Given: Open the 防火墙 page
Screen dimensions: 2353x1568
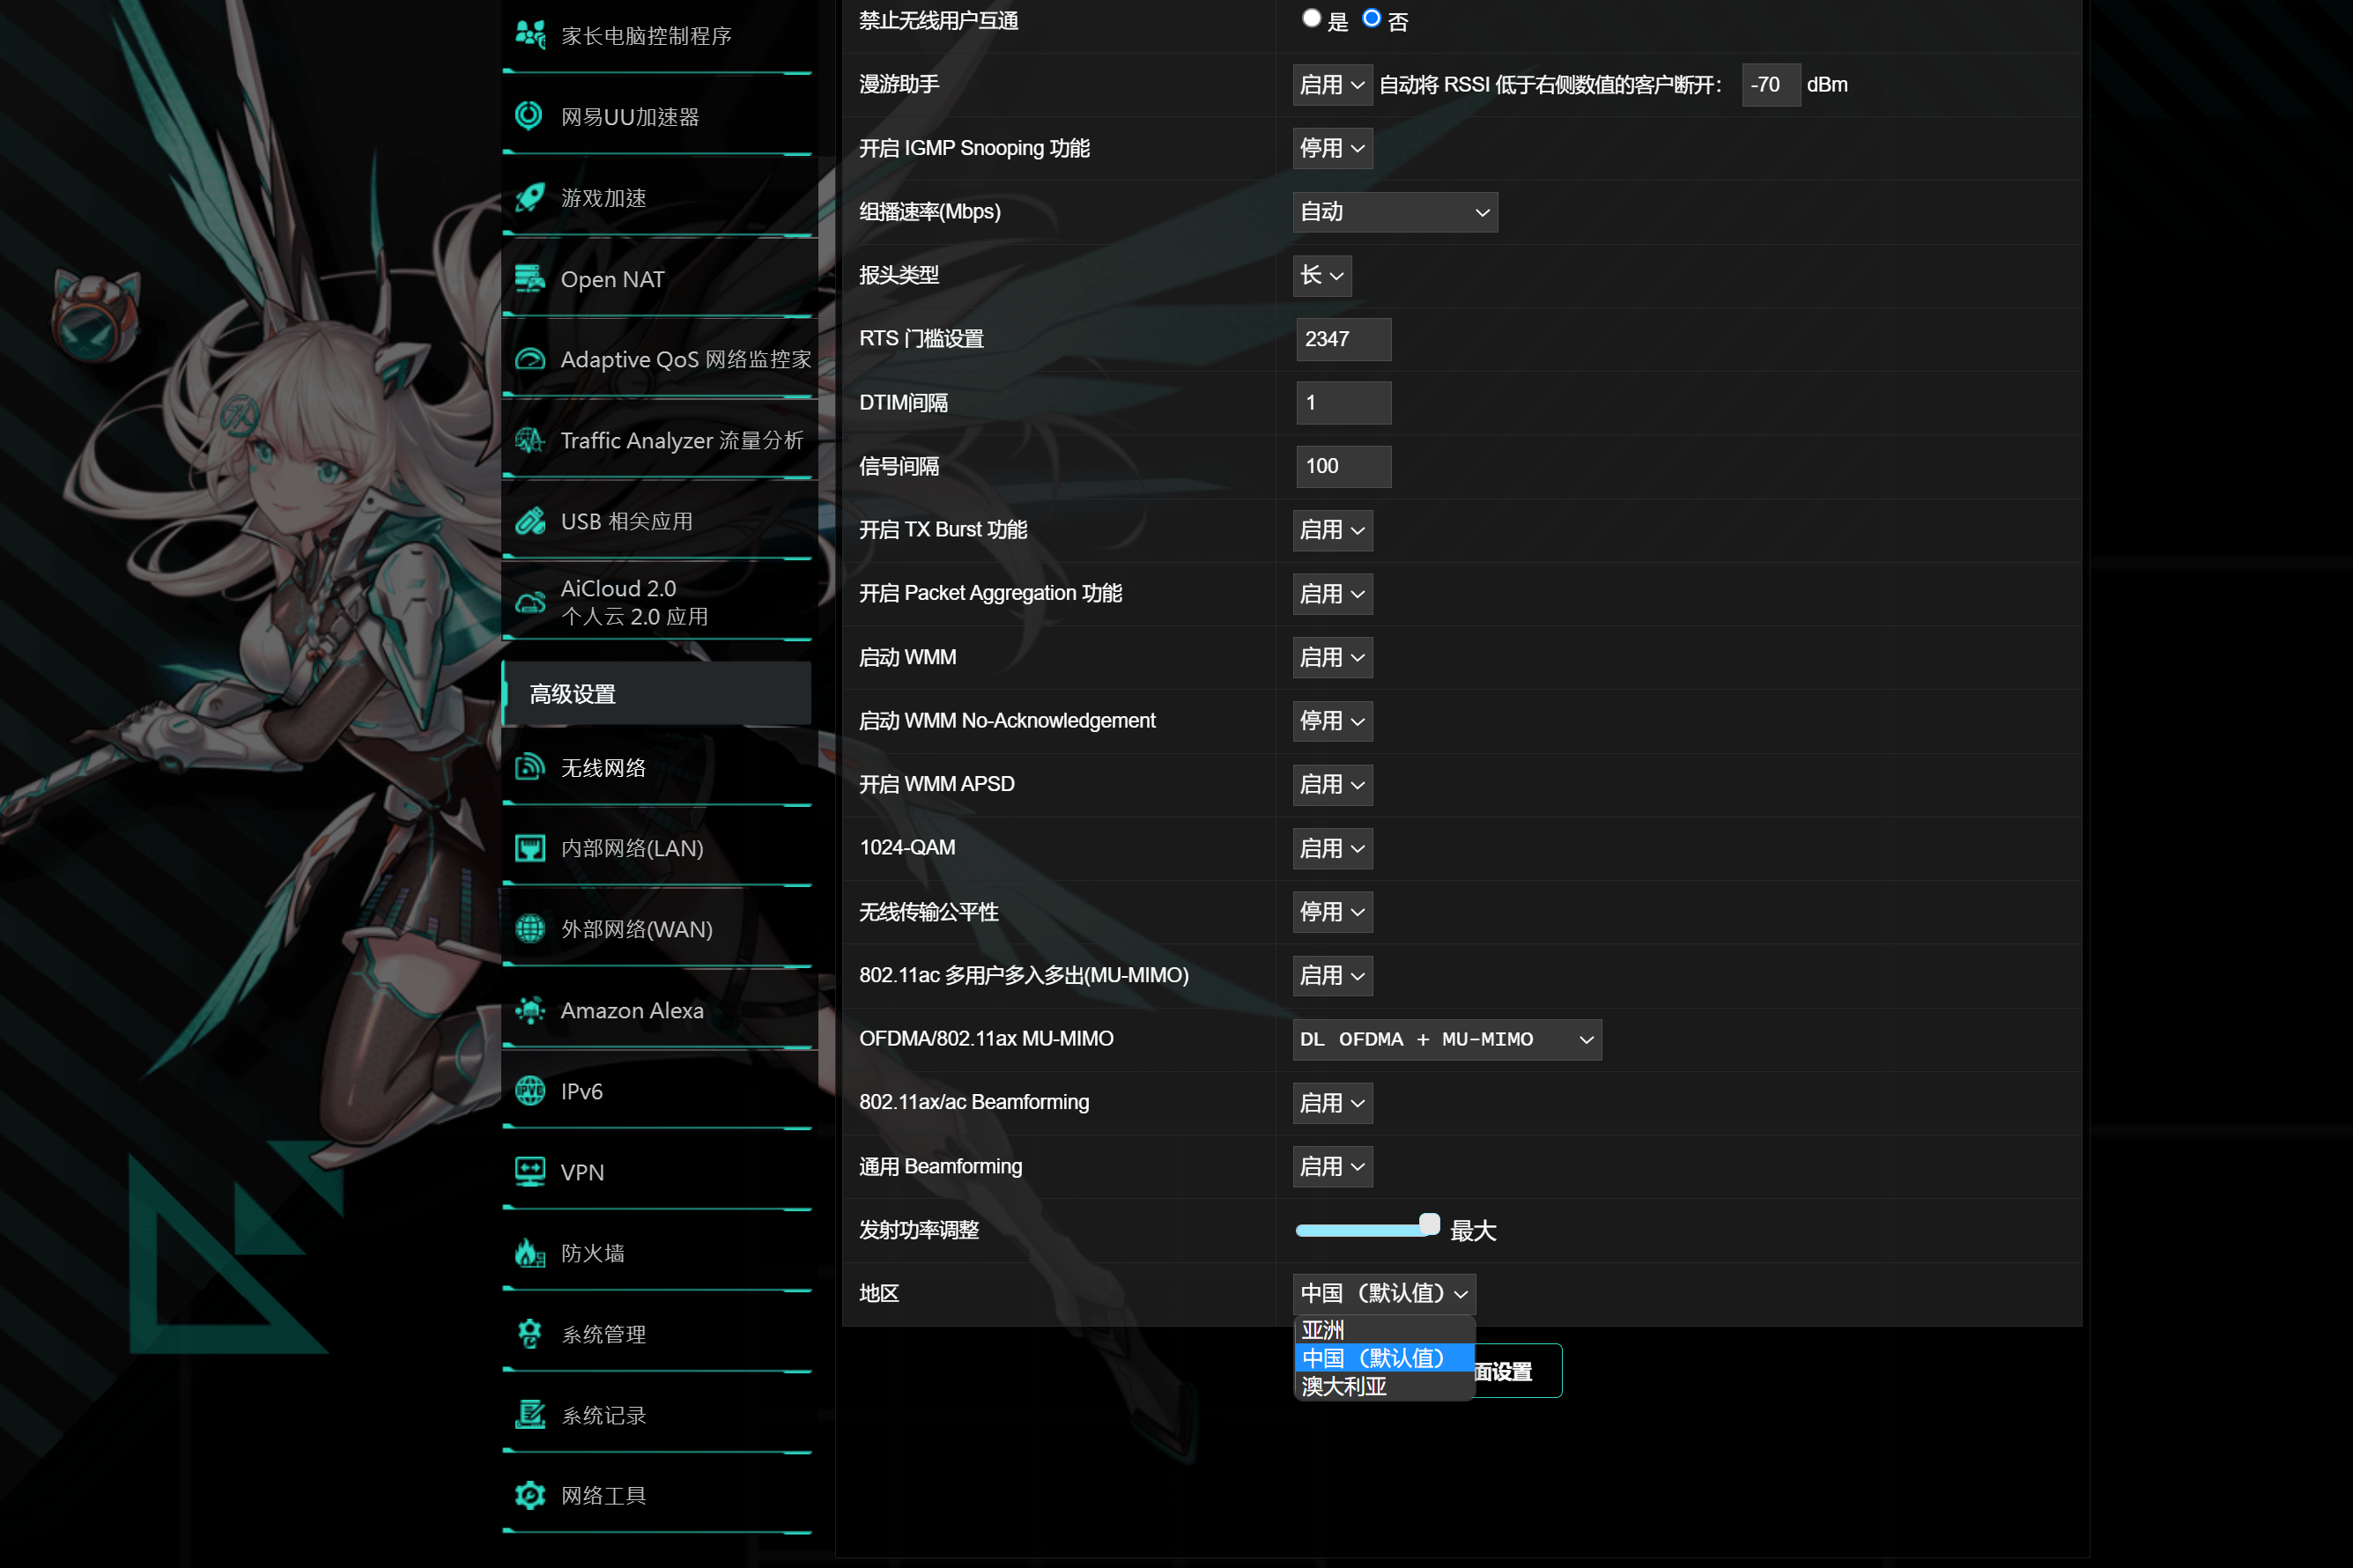Looking at the screenshot, I should [x=656, y=1253].
